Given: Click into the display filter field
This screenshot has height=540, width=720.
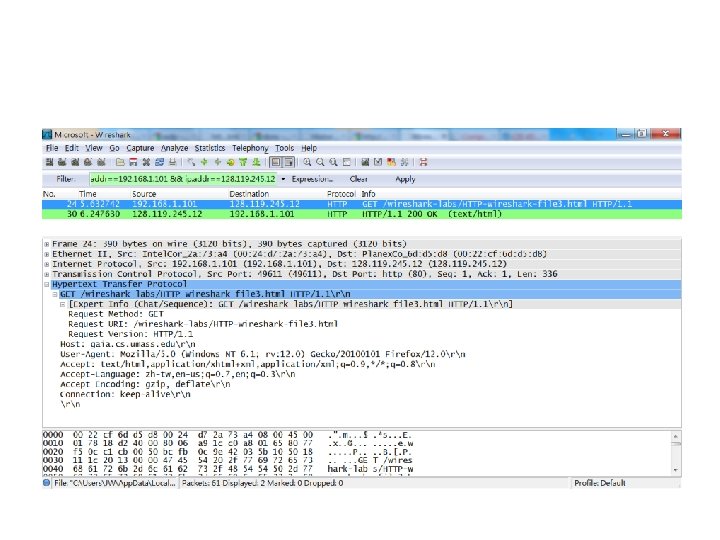Looking at the screenshot, I should [x=183, y=179].
